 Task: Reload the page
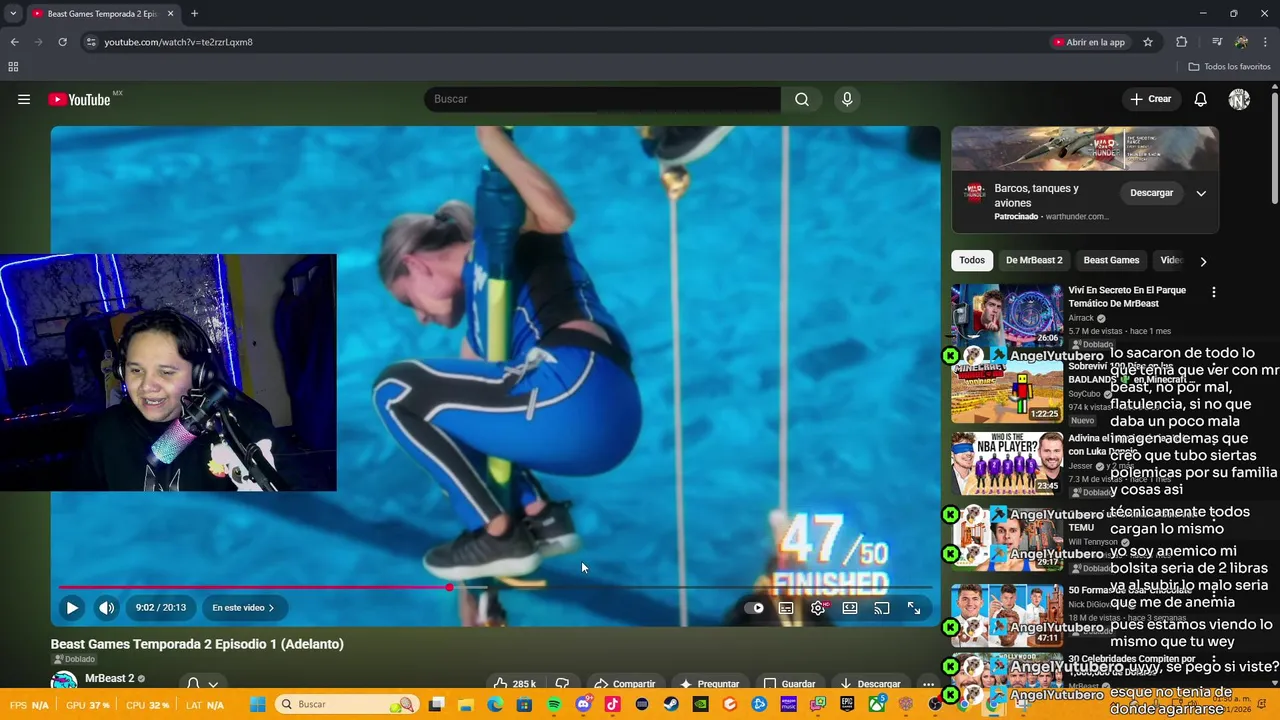62,42
